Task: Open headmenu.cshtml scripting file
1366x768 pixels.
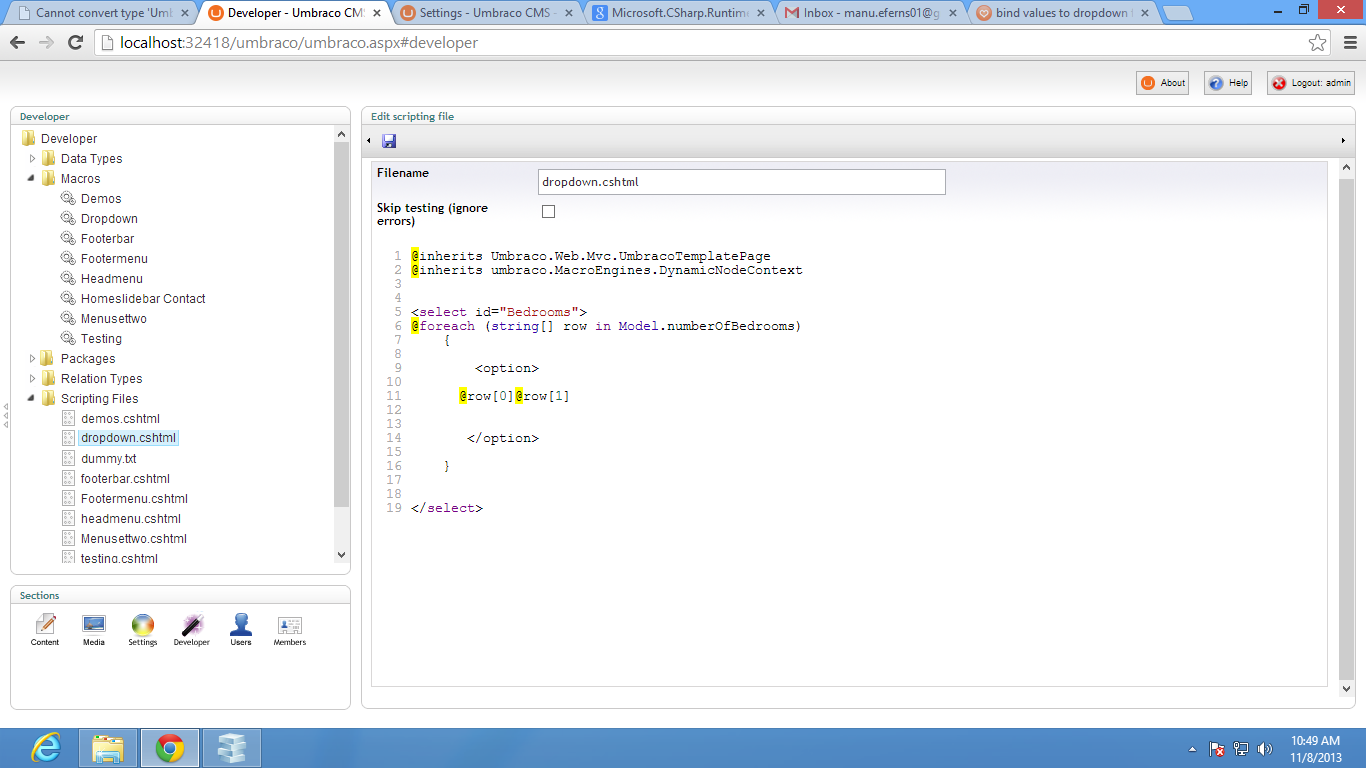Action: click(x=130, y=519)
